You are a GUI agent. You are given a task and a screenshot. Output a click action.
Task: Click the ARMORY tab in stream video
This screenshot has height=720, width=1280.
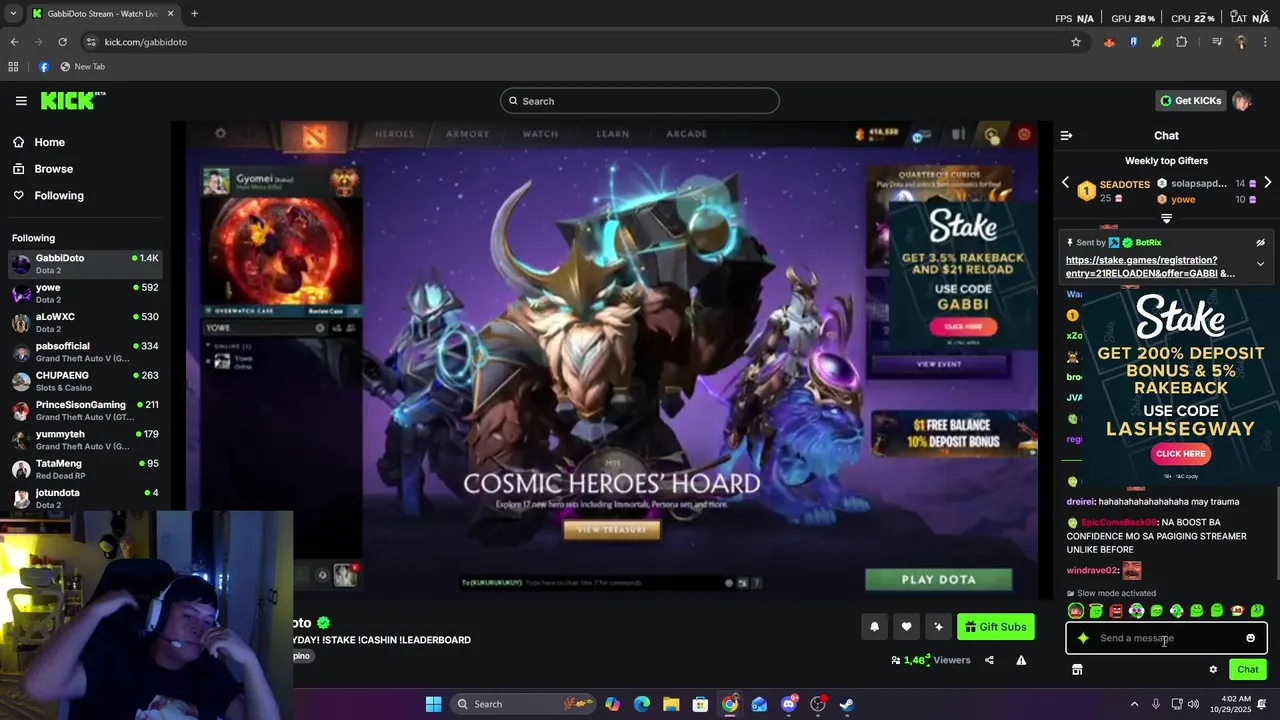point(468,134)
